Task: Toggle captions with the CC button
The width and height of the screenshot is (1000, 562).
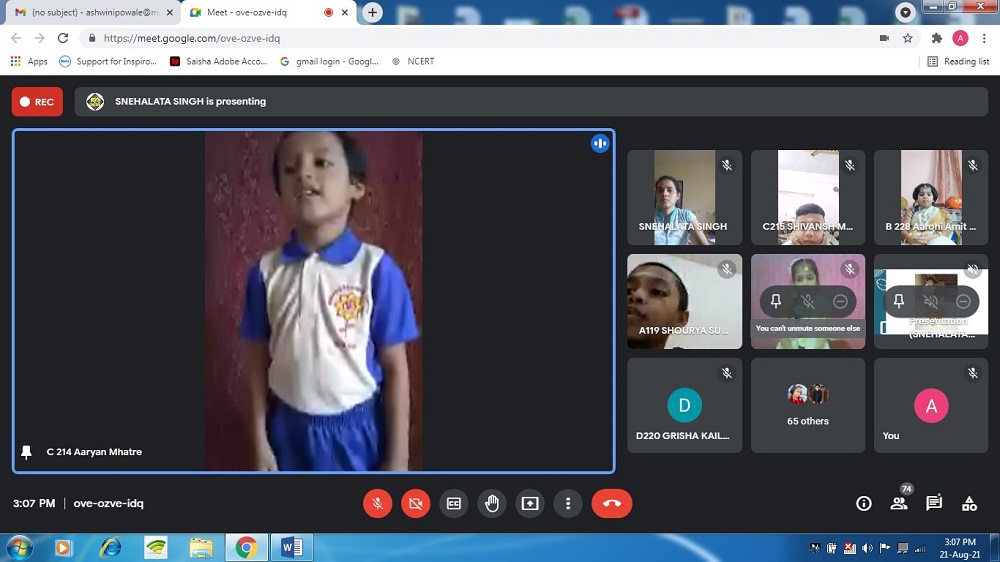Action: (x=453, y=503)
